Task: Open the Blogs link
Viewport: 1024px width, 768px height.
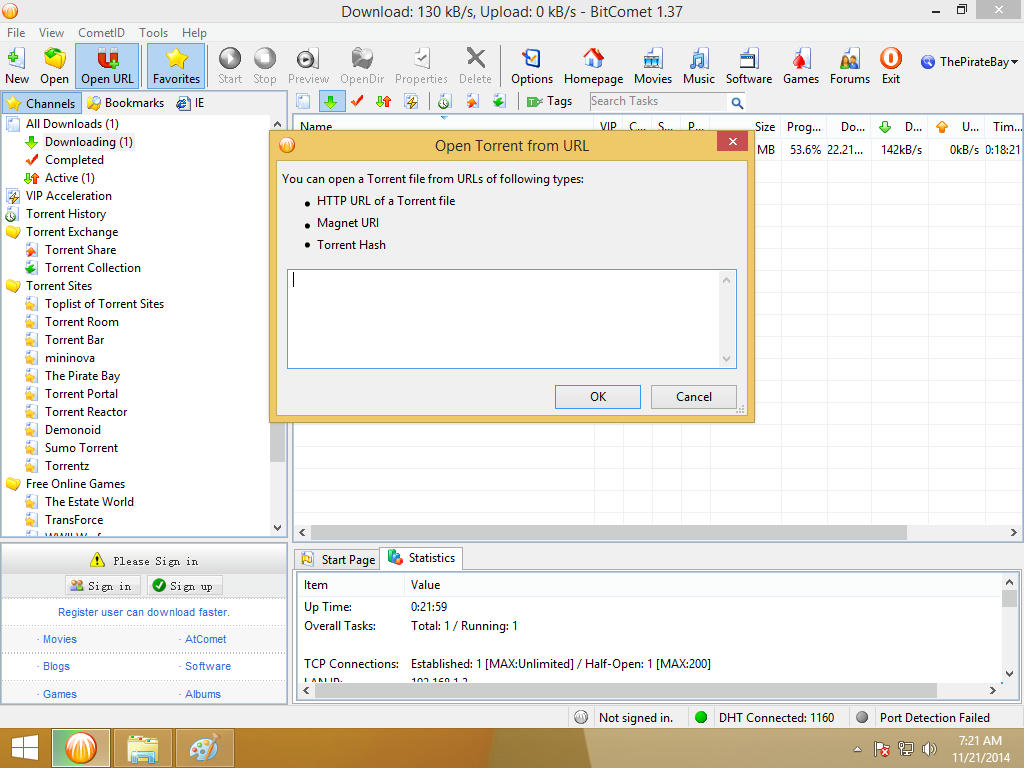Action: 56,666
